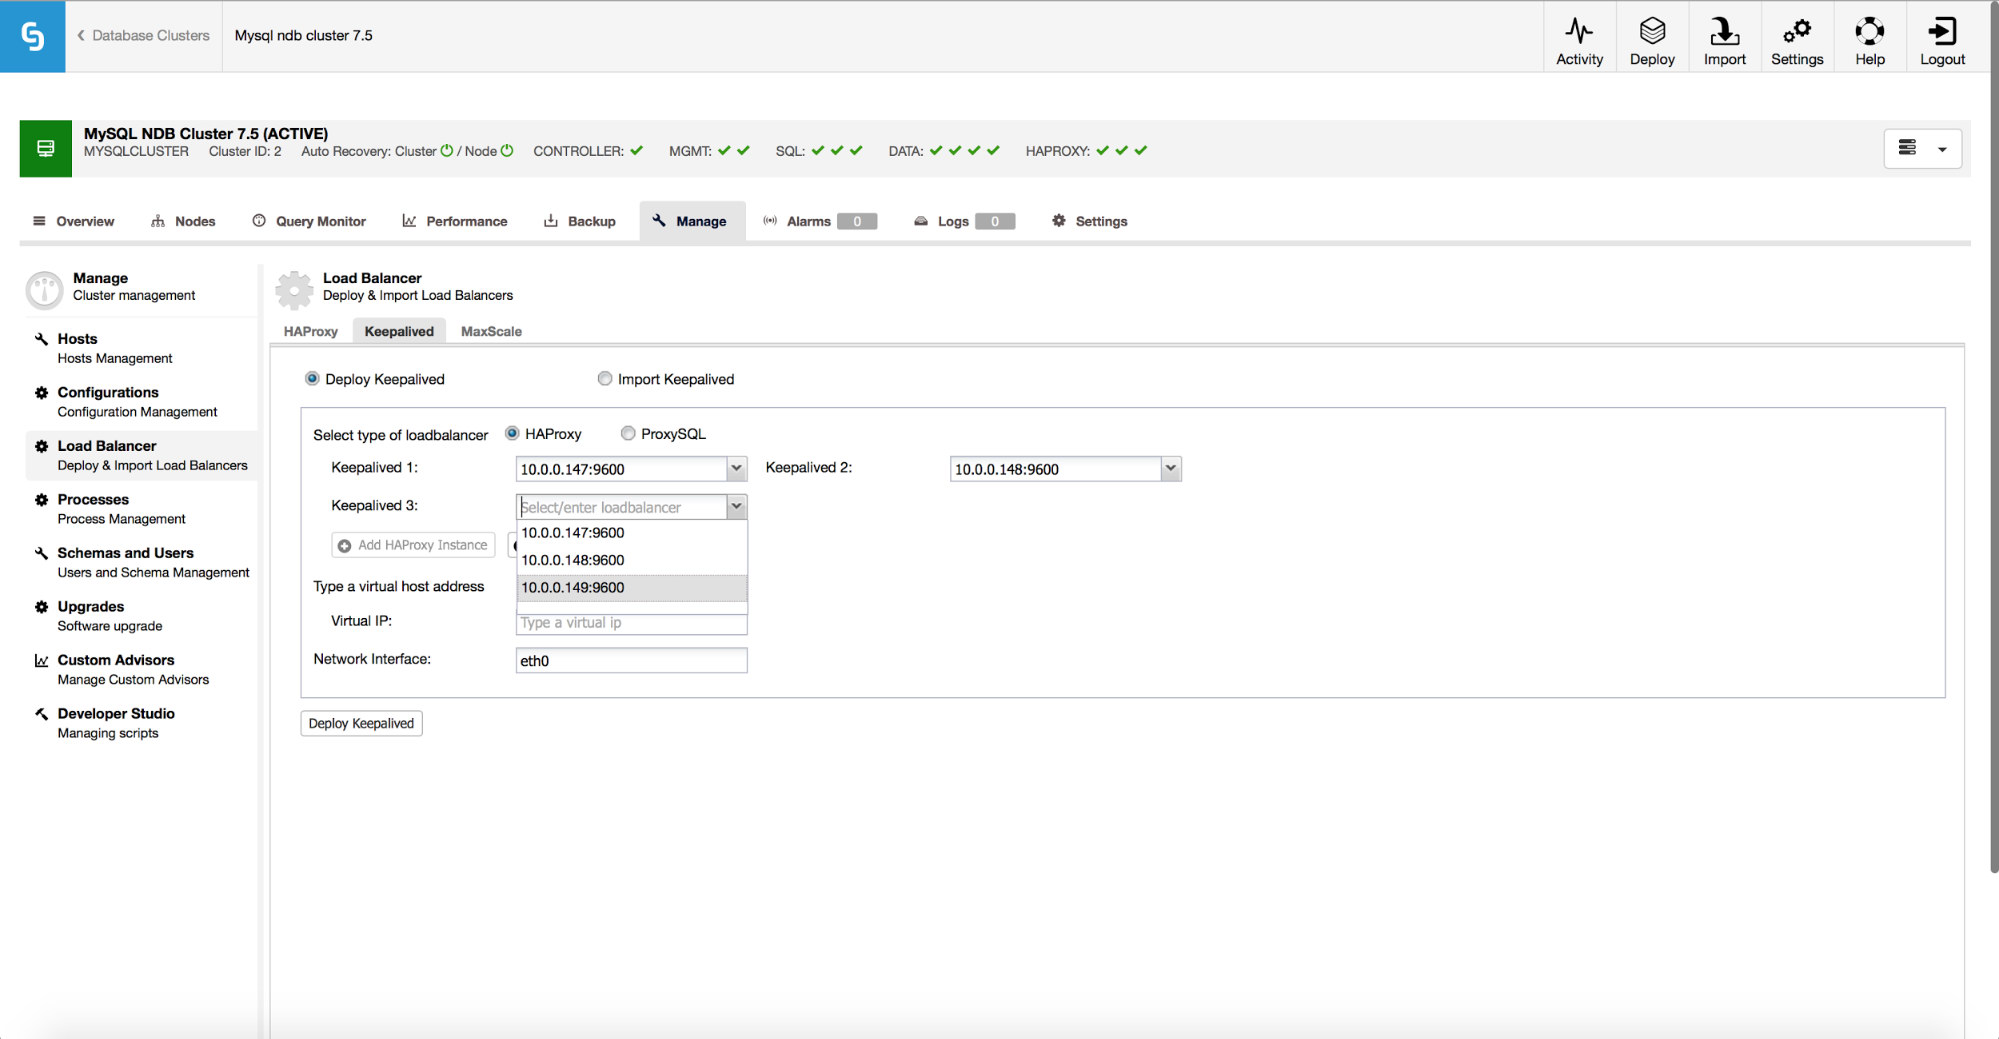Open the Alarms tab

819,221
